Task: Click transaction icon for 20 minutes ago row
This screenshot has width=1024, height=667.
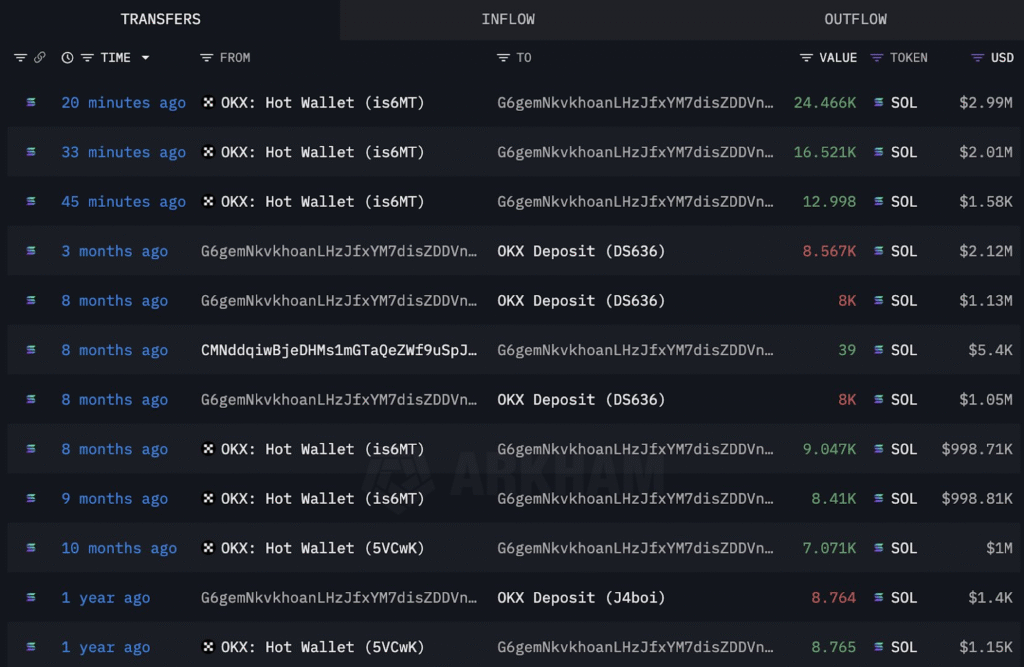Action: 31,102
